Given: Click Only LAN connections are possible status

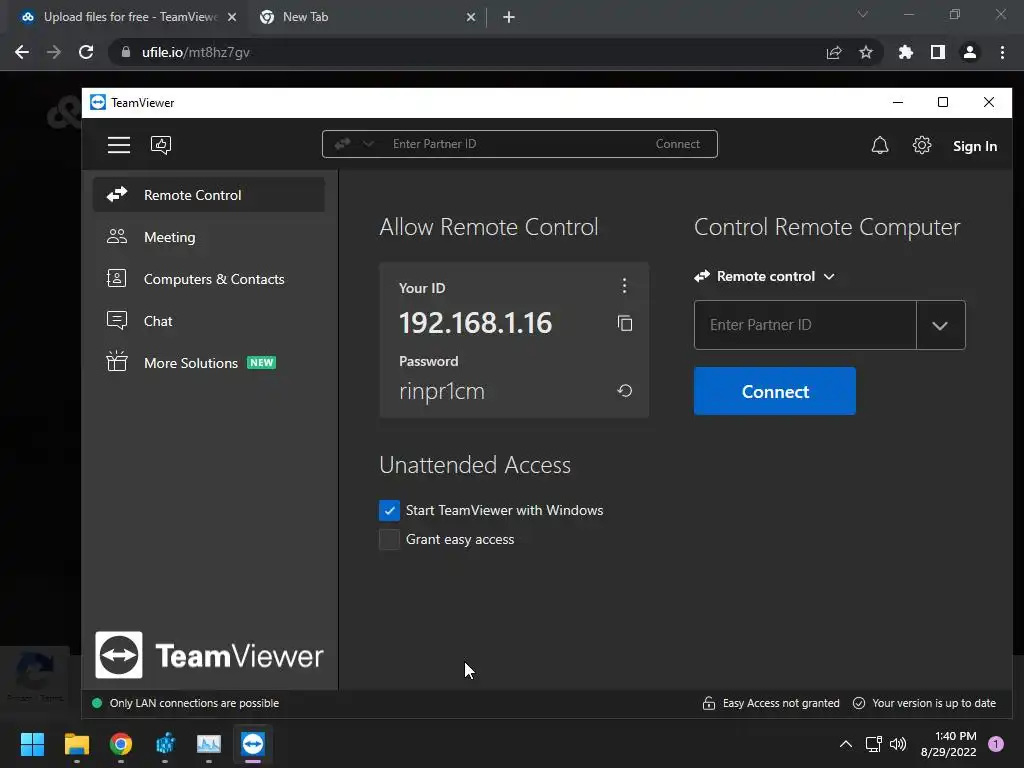Looking at the screenshot, I should point(194,703).
